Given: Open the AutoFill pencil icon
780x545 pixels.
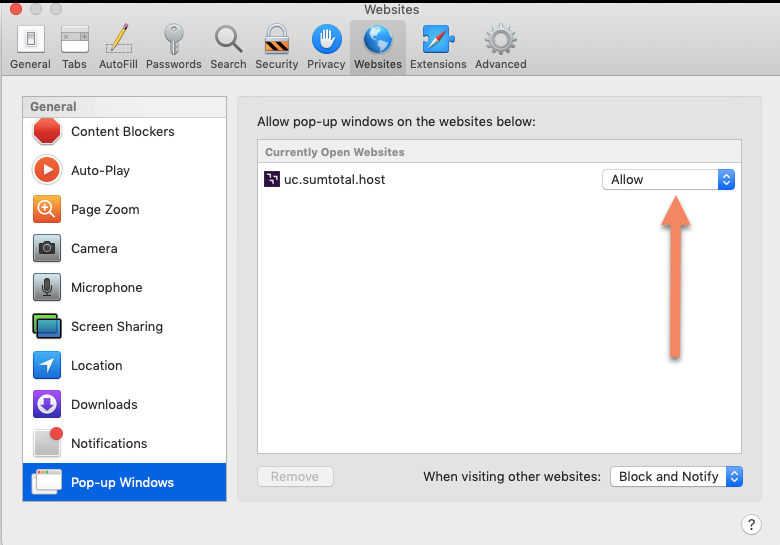Looking at the screenshot, I should (x=118, y=39).
